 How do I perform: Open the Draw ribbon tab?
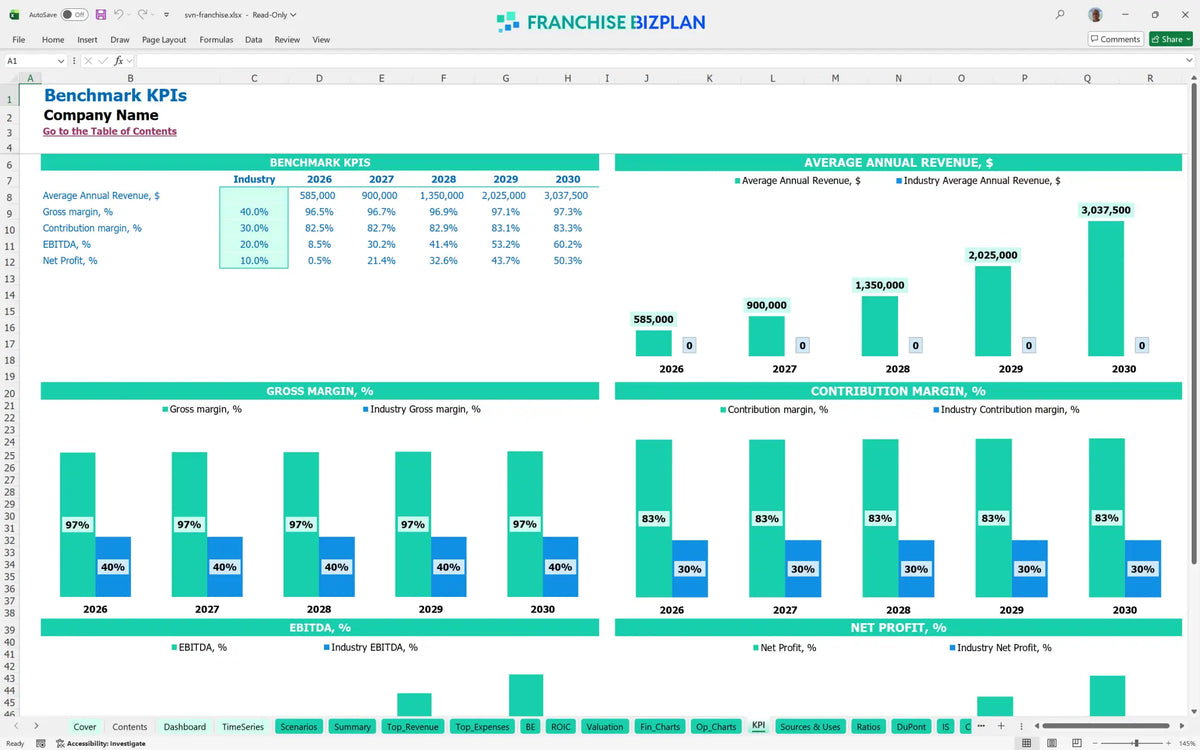[x=120, y=39]
